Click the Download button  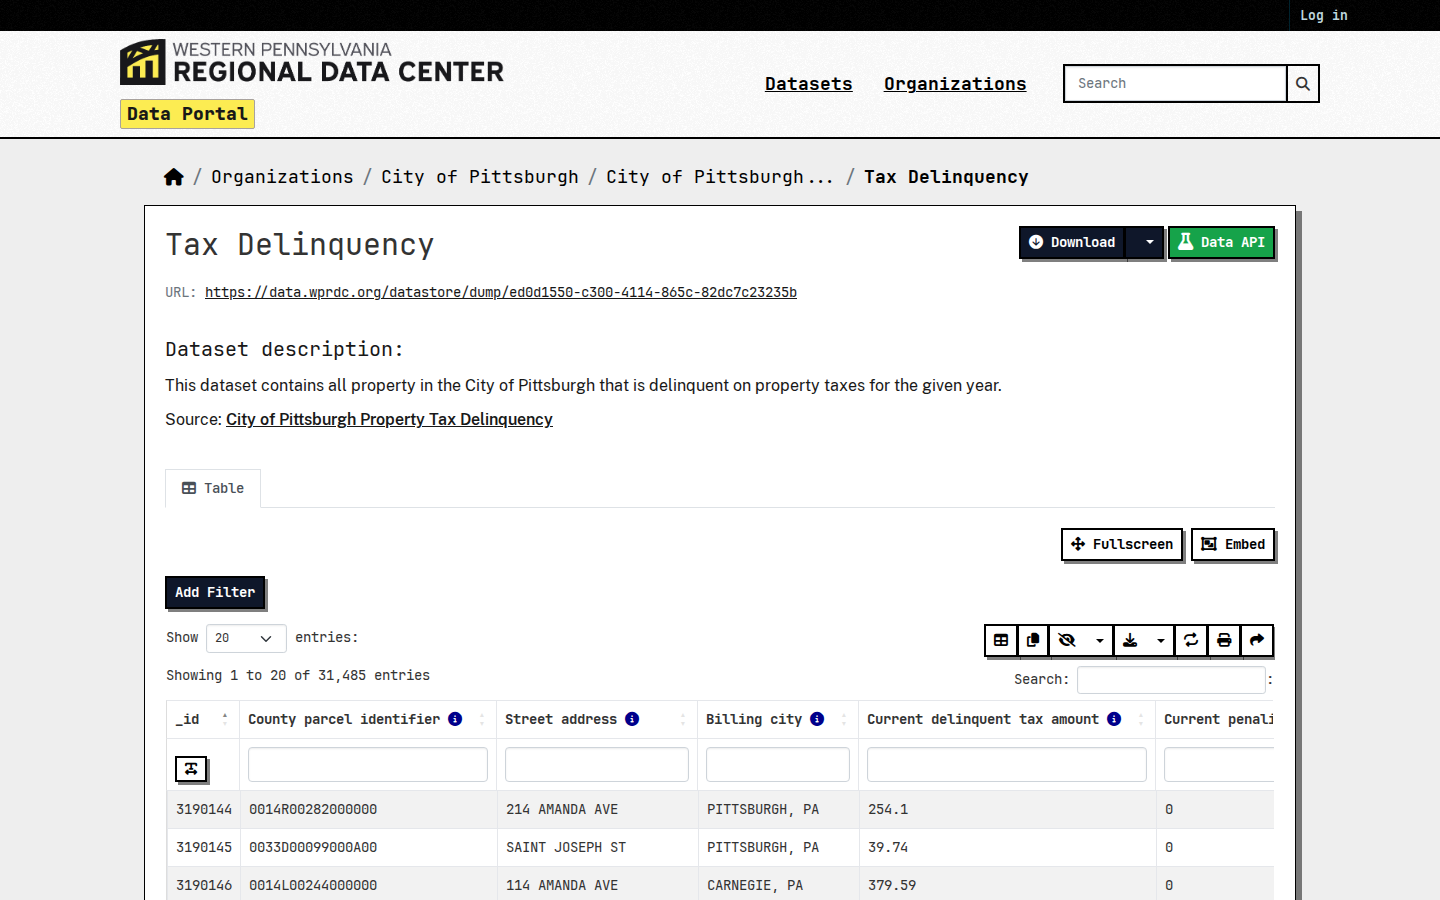(x=1072, y=242)
